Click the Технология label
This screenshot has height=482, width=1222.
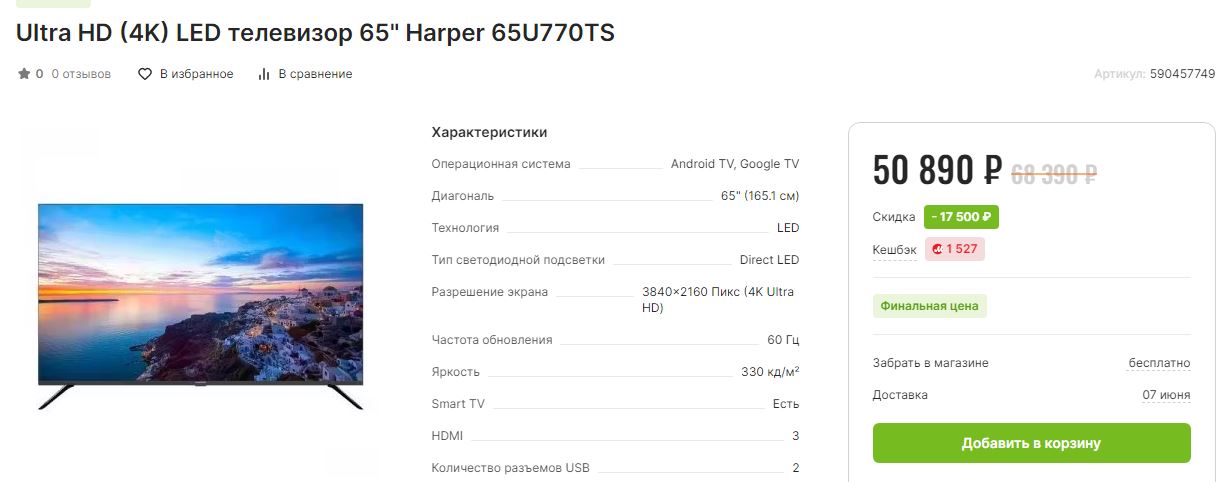point(465,228)
